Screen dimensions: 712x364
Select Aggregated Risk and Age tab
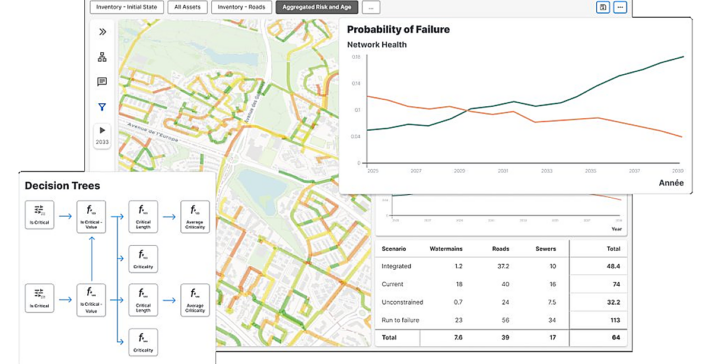pos(316,7)
